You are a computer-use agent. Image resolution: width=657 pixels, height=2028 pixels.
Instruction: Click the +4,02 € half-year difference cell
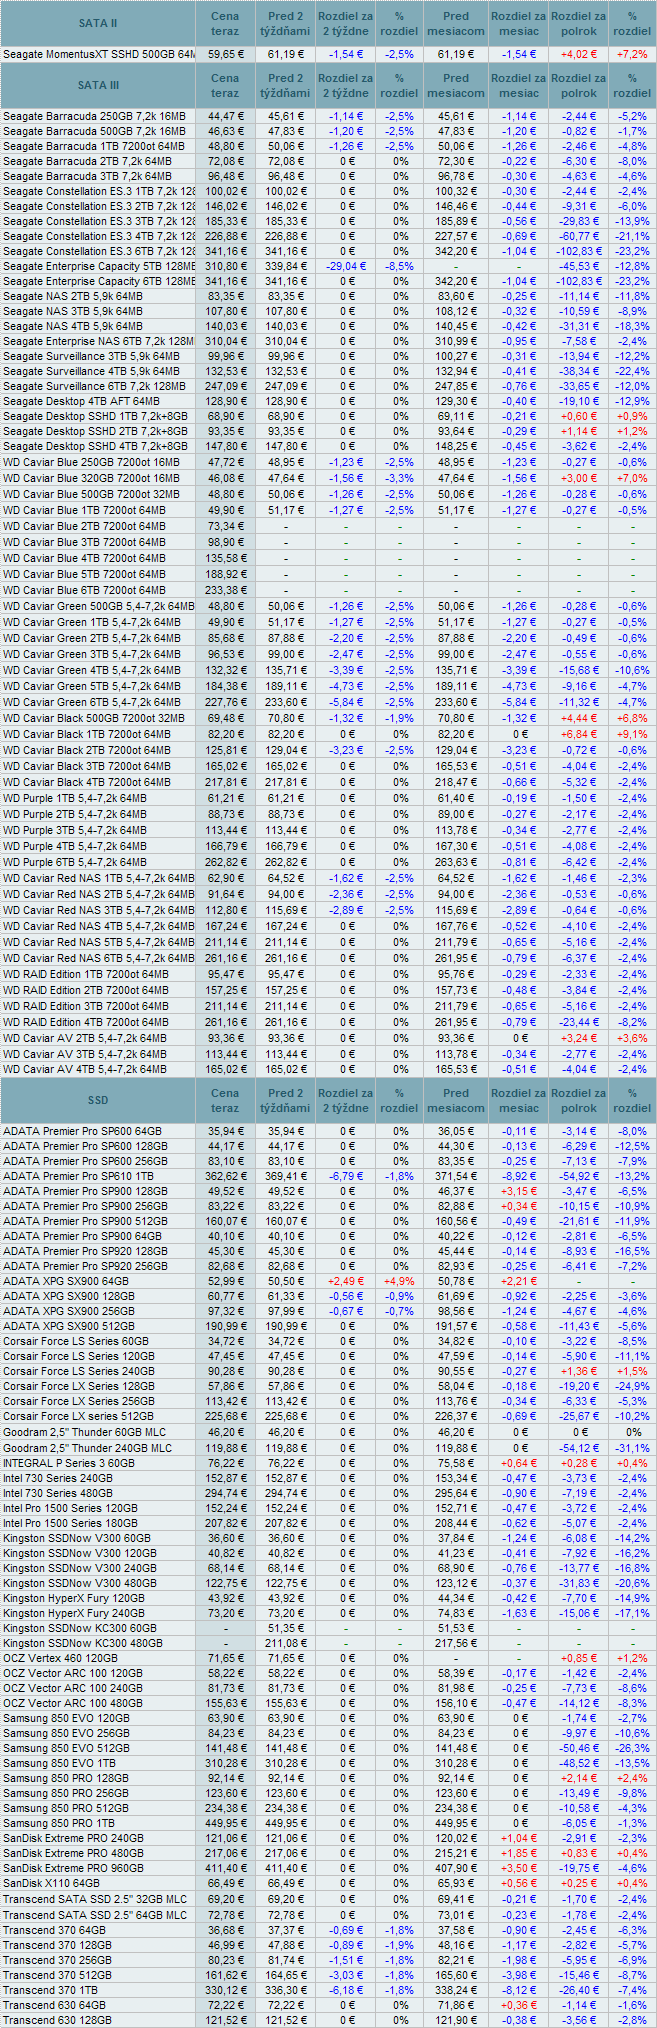tap(580, 54)
